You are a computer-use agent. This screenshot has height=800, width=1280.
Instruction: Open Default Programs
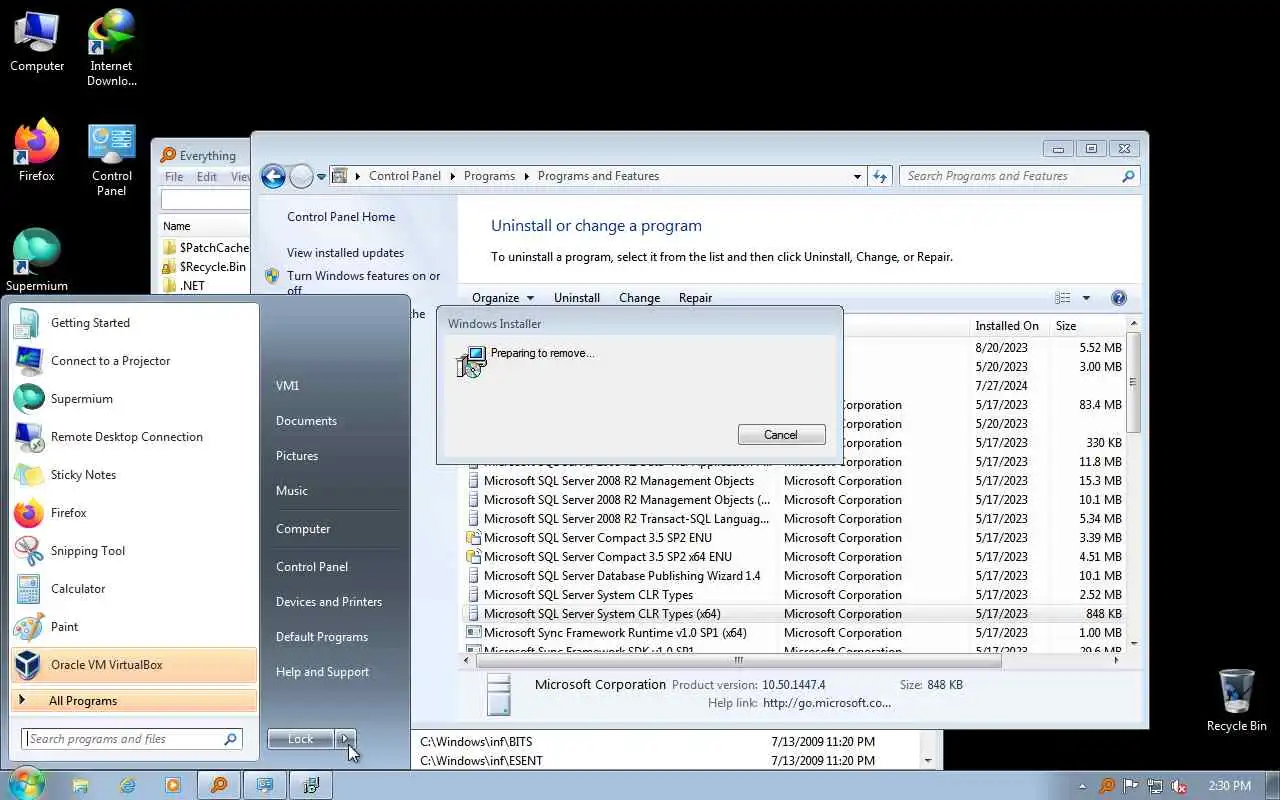pyautogui.click(x=322, y=637)
